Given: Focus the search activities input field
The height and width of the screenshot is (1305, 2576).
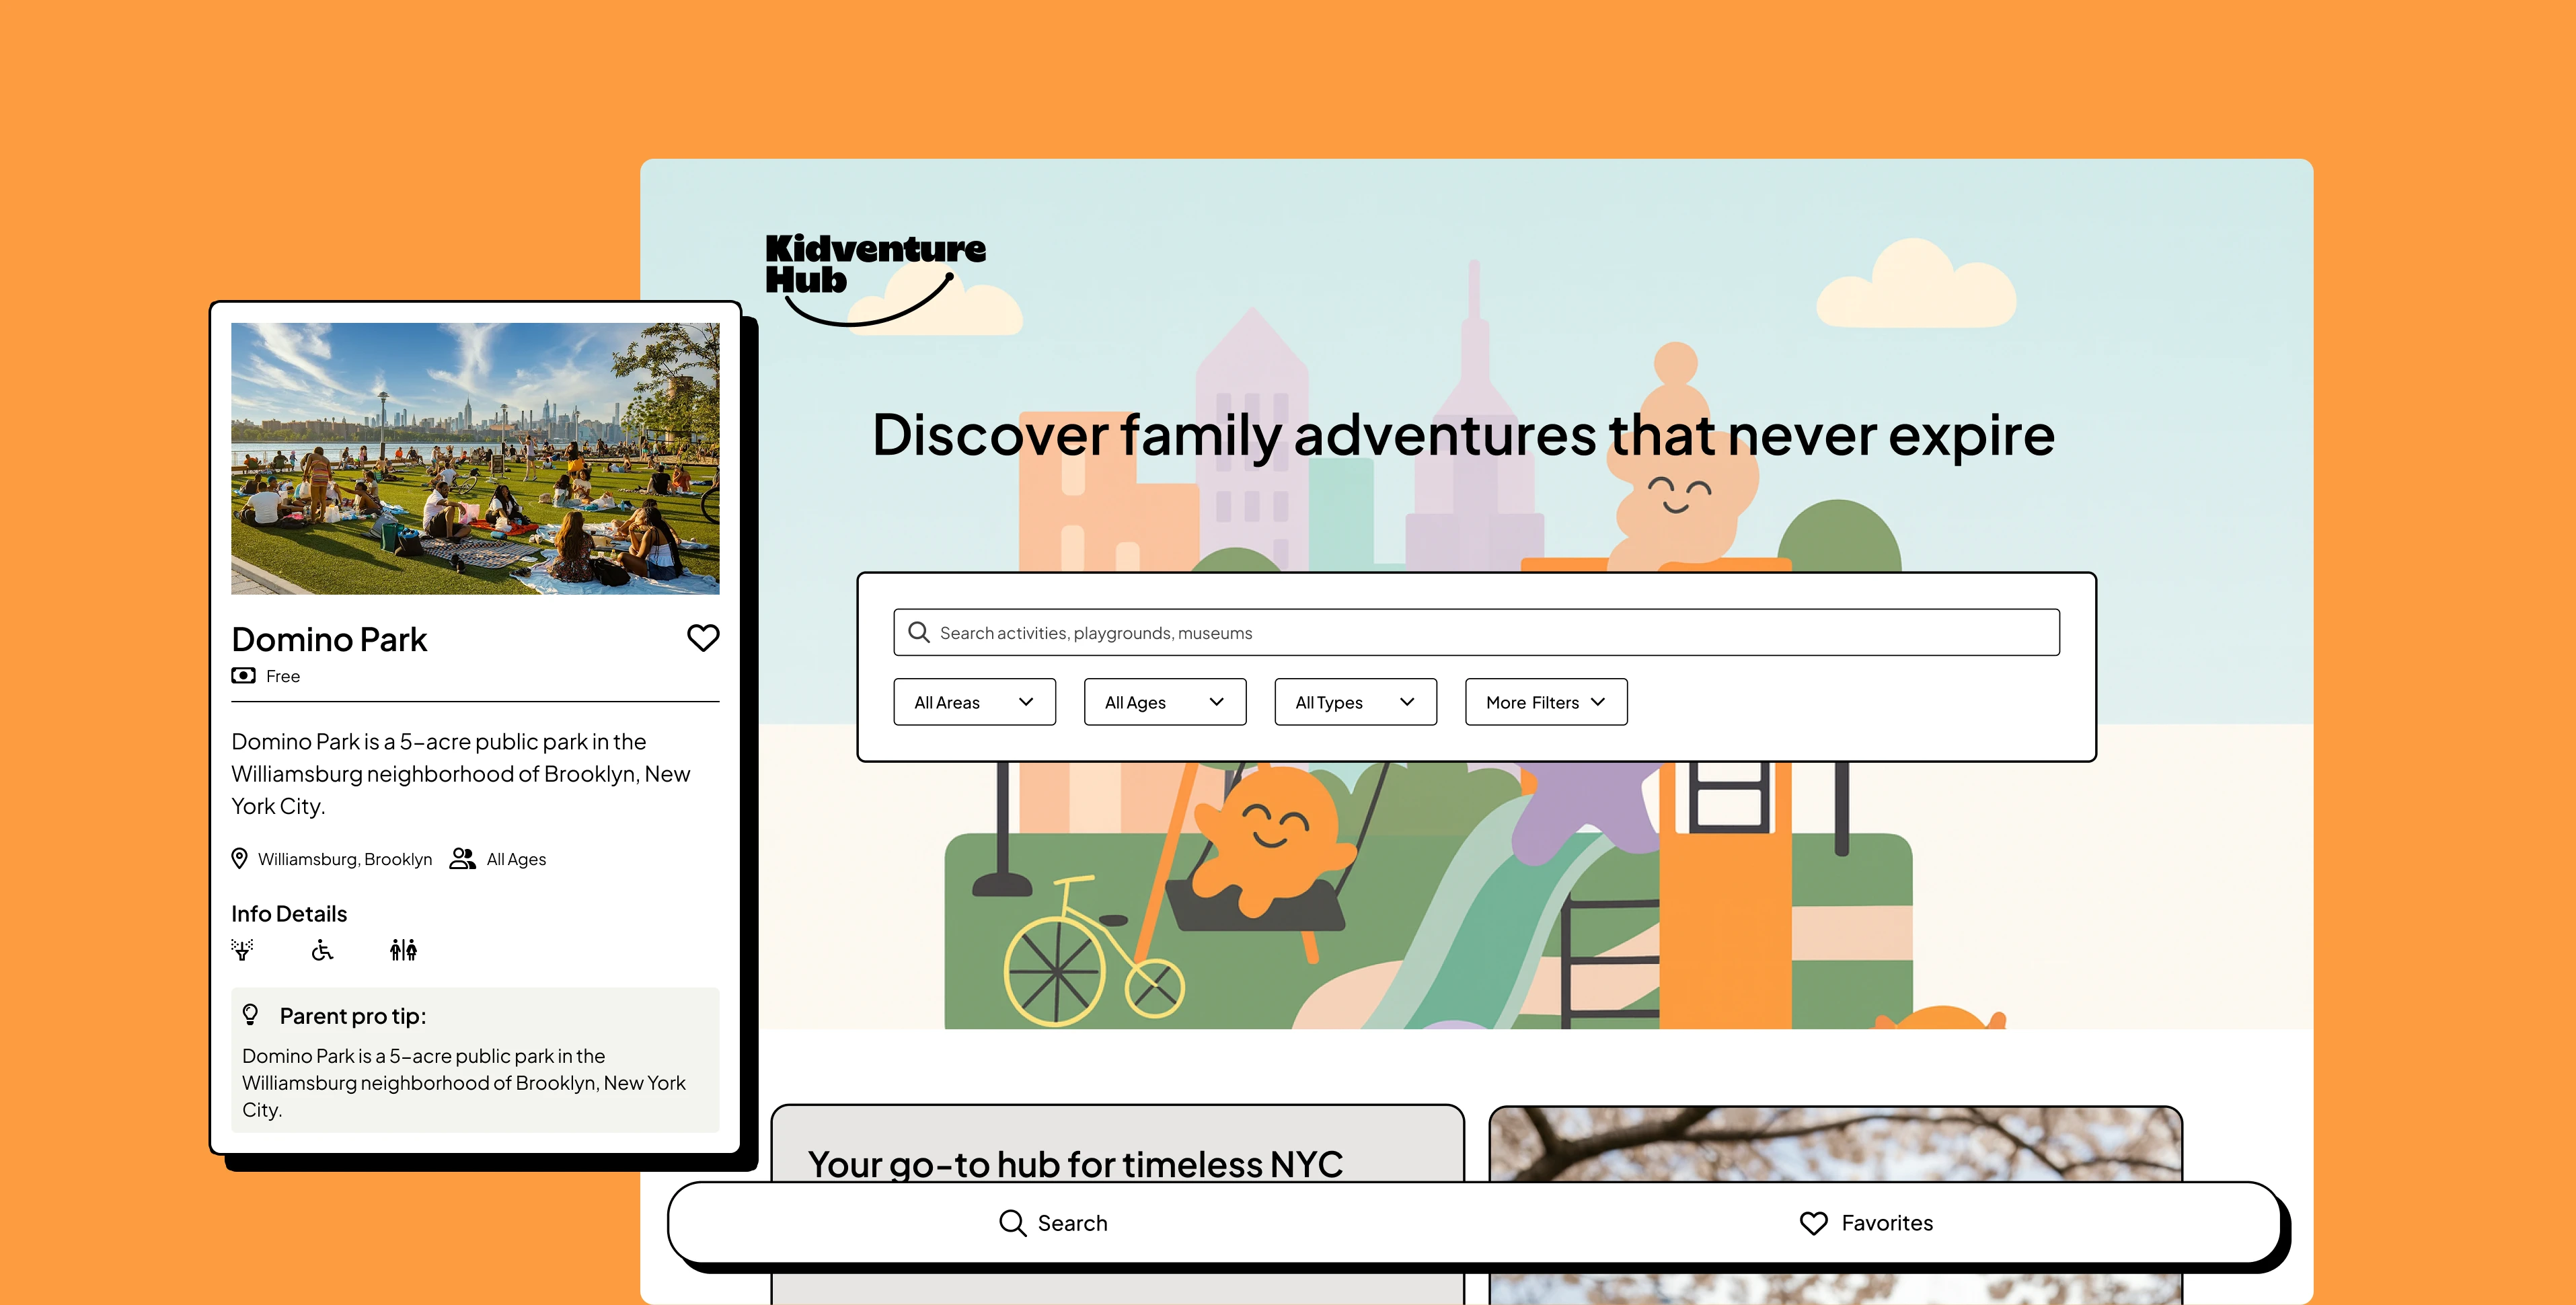Looking at the screenshot, I should coord(1476,633).
